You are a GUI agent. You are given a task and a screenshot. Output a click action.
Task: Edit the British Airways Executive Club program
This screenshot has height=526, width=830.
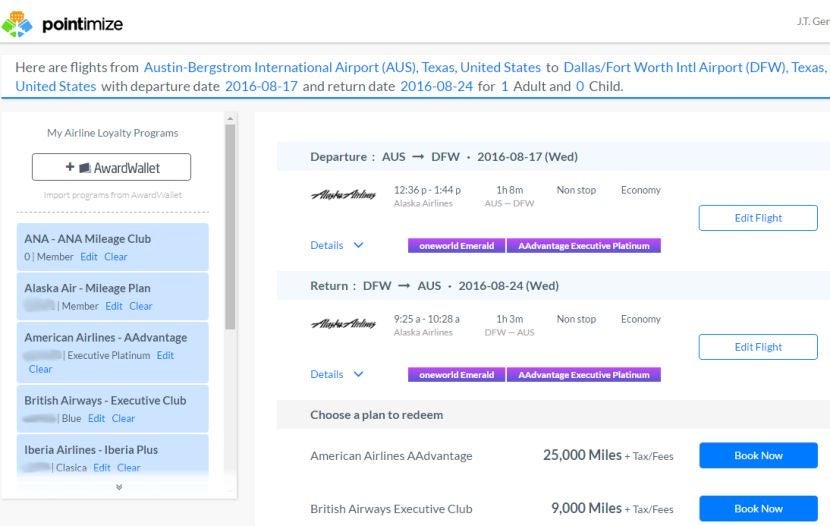click(x=97, y=418)
